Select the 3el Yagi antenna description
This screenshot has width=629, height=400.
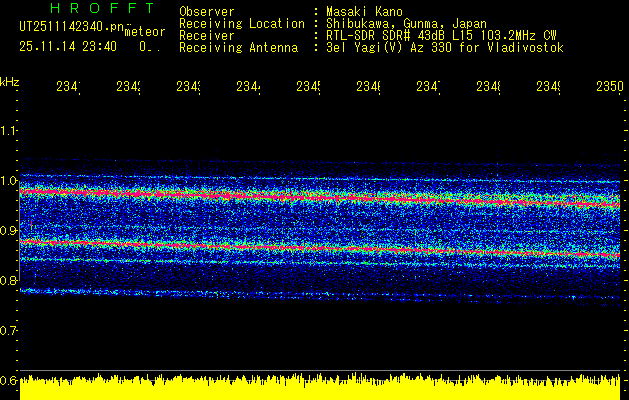tap(445, 48)
